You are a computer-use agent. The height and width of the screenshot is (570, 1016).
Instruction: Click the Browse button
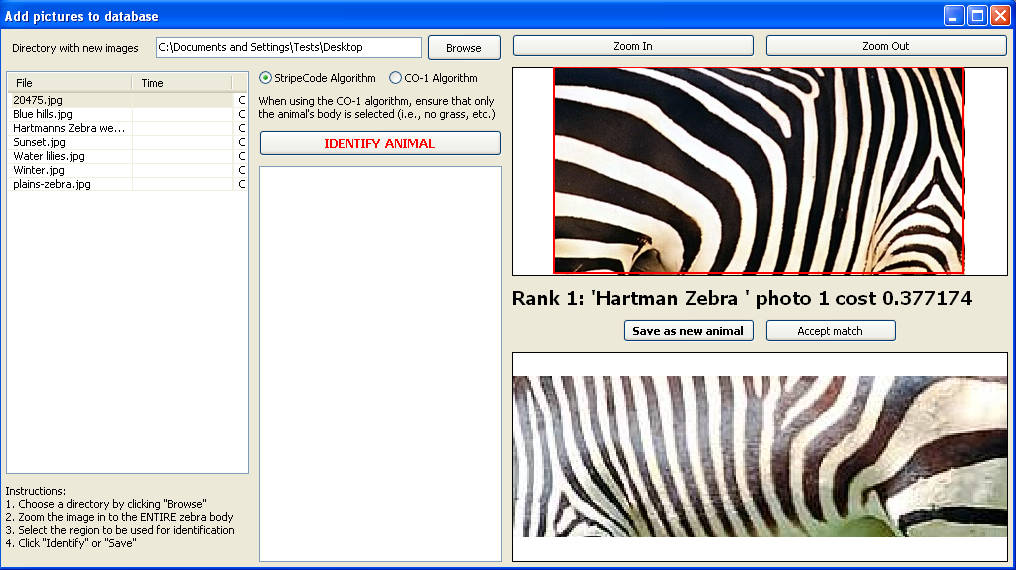[x=464, y=48]
